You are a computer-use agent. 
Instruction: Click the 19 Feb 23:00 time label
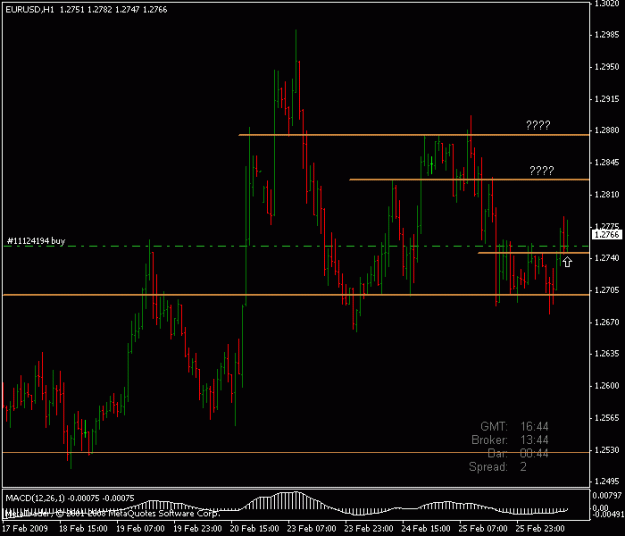[197, 528]
